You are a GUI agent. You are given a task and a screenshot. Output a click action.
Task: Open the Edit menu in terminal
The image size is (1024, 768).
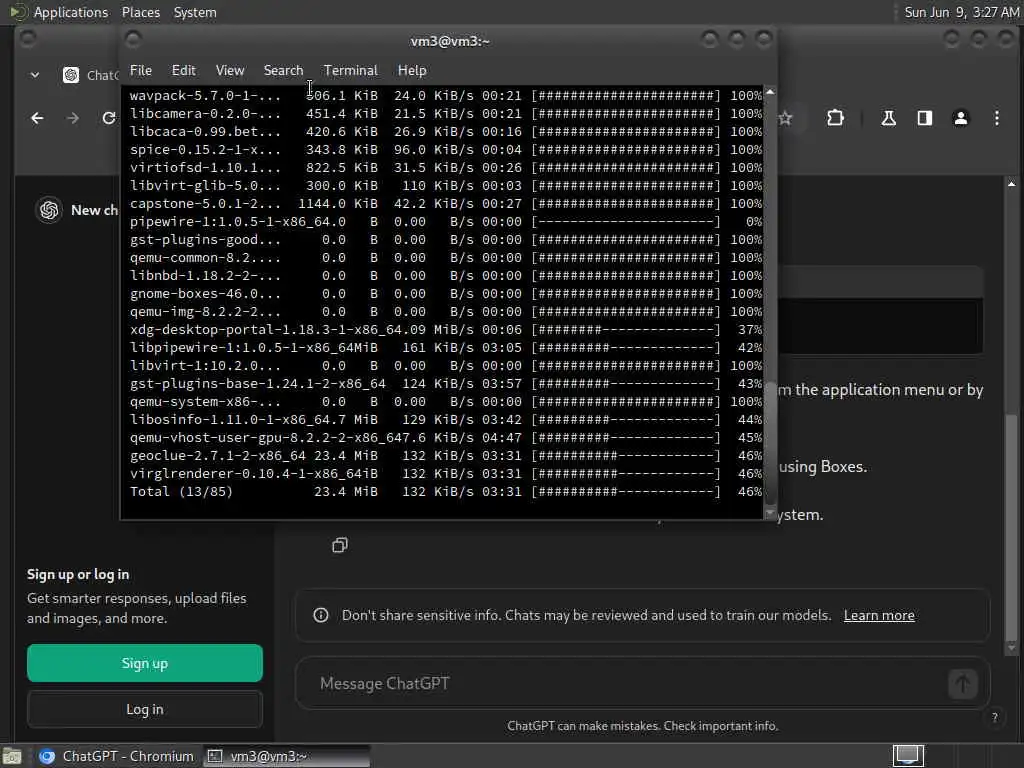184,70
